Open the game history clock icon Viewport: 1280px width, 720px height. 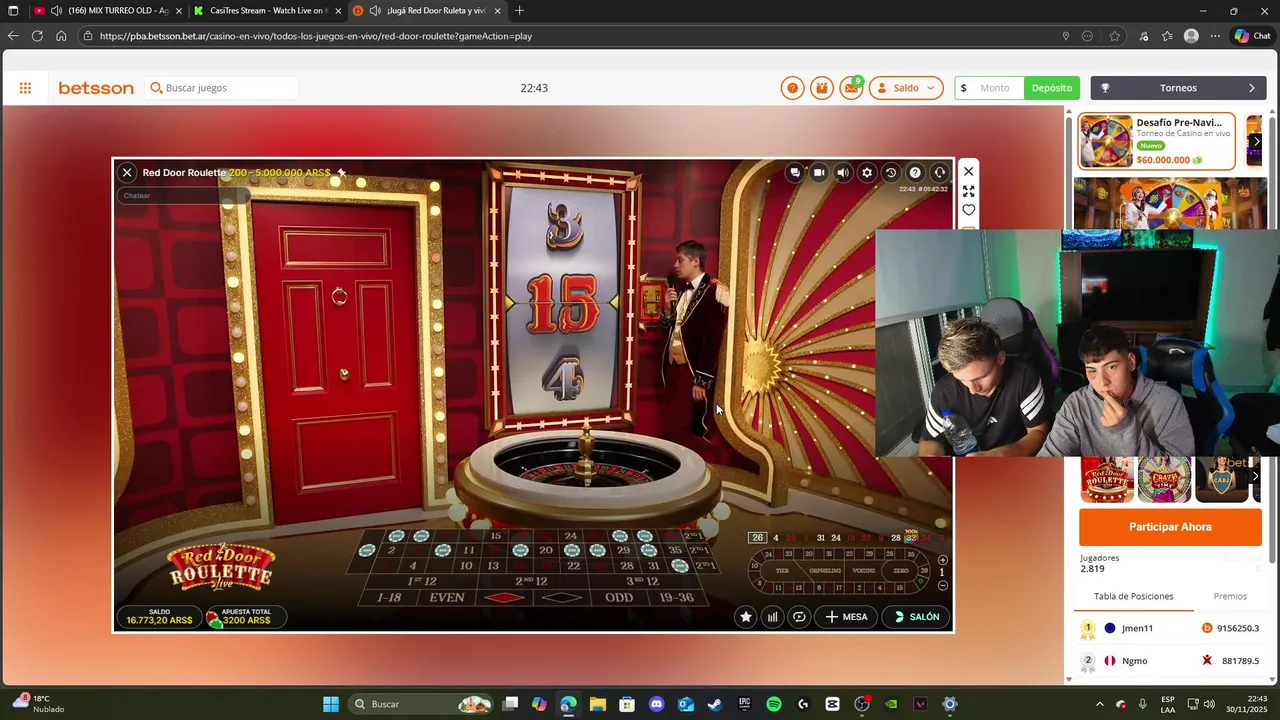click(891, 172)
